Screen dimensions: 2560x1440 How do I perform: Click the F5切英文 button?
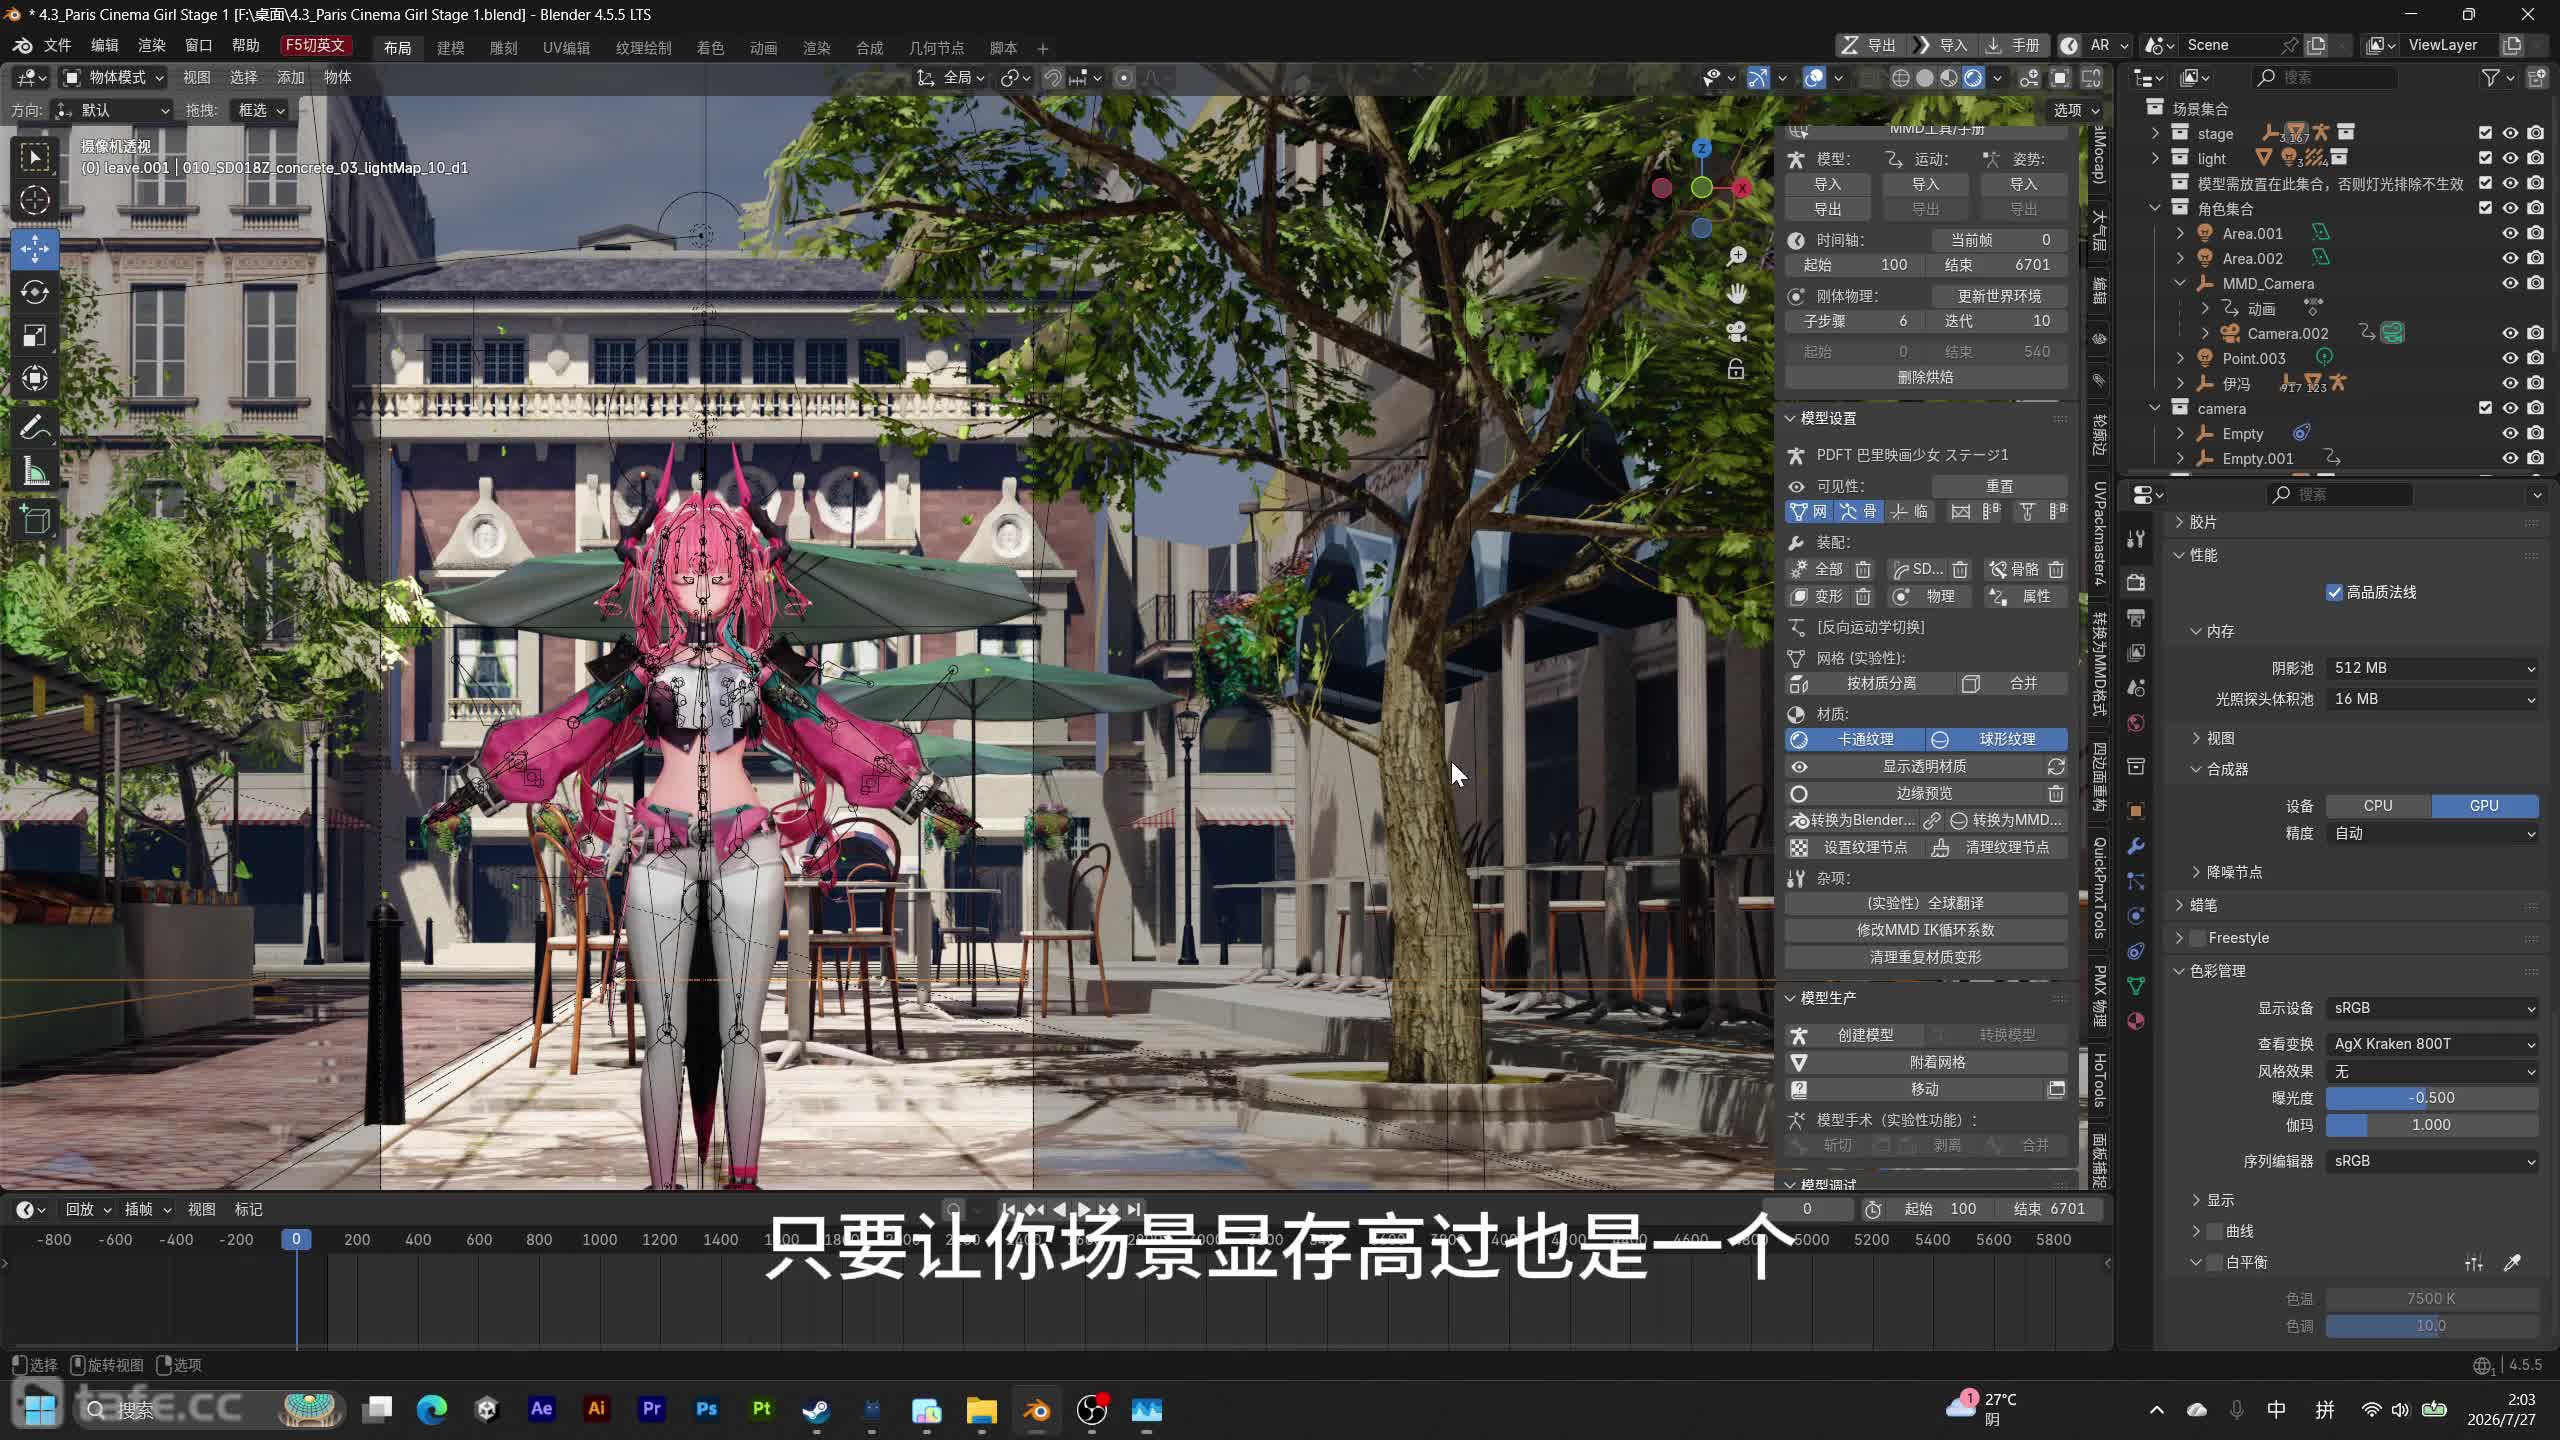315,46
